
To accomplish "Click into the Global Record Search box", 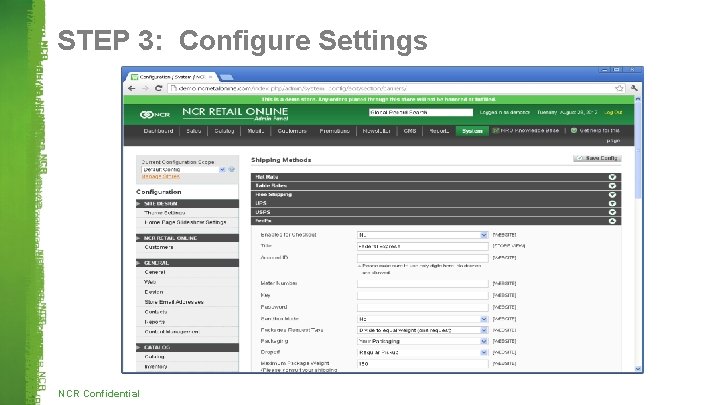I will click(421, 112).
